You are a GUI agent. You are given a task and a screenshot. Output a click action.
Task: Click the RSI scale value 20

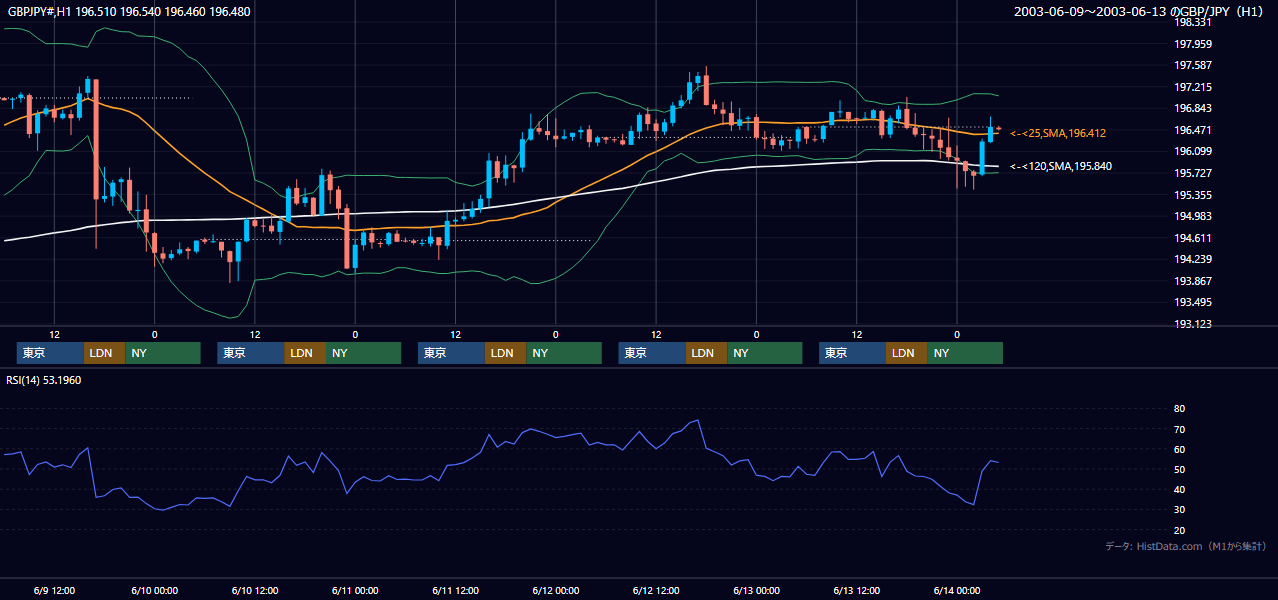point(1179,530)
